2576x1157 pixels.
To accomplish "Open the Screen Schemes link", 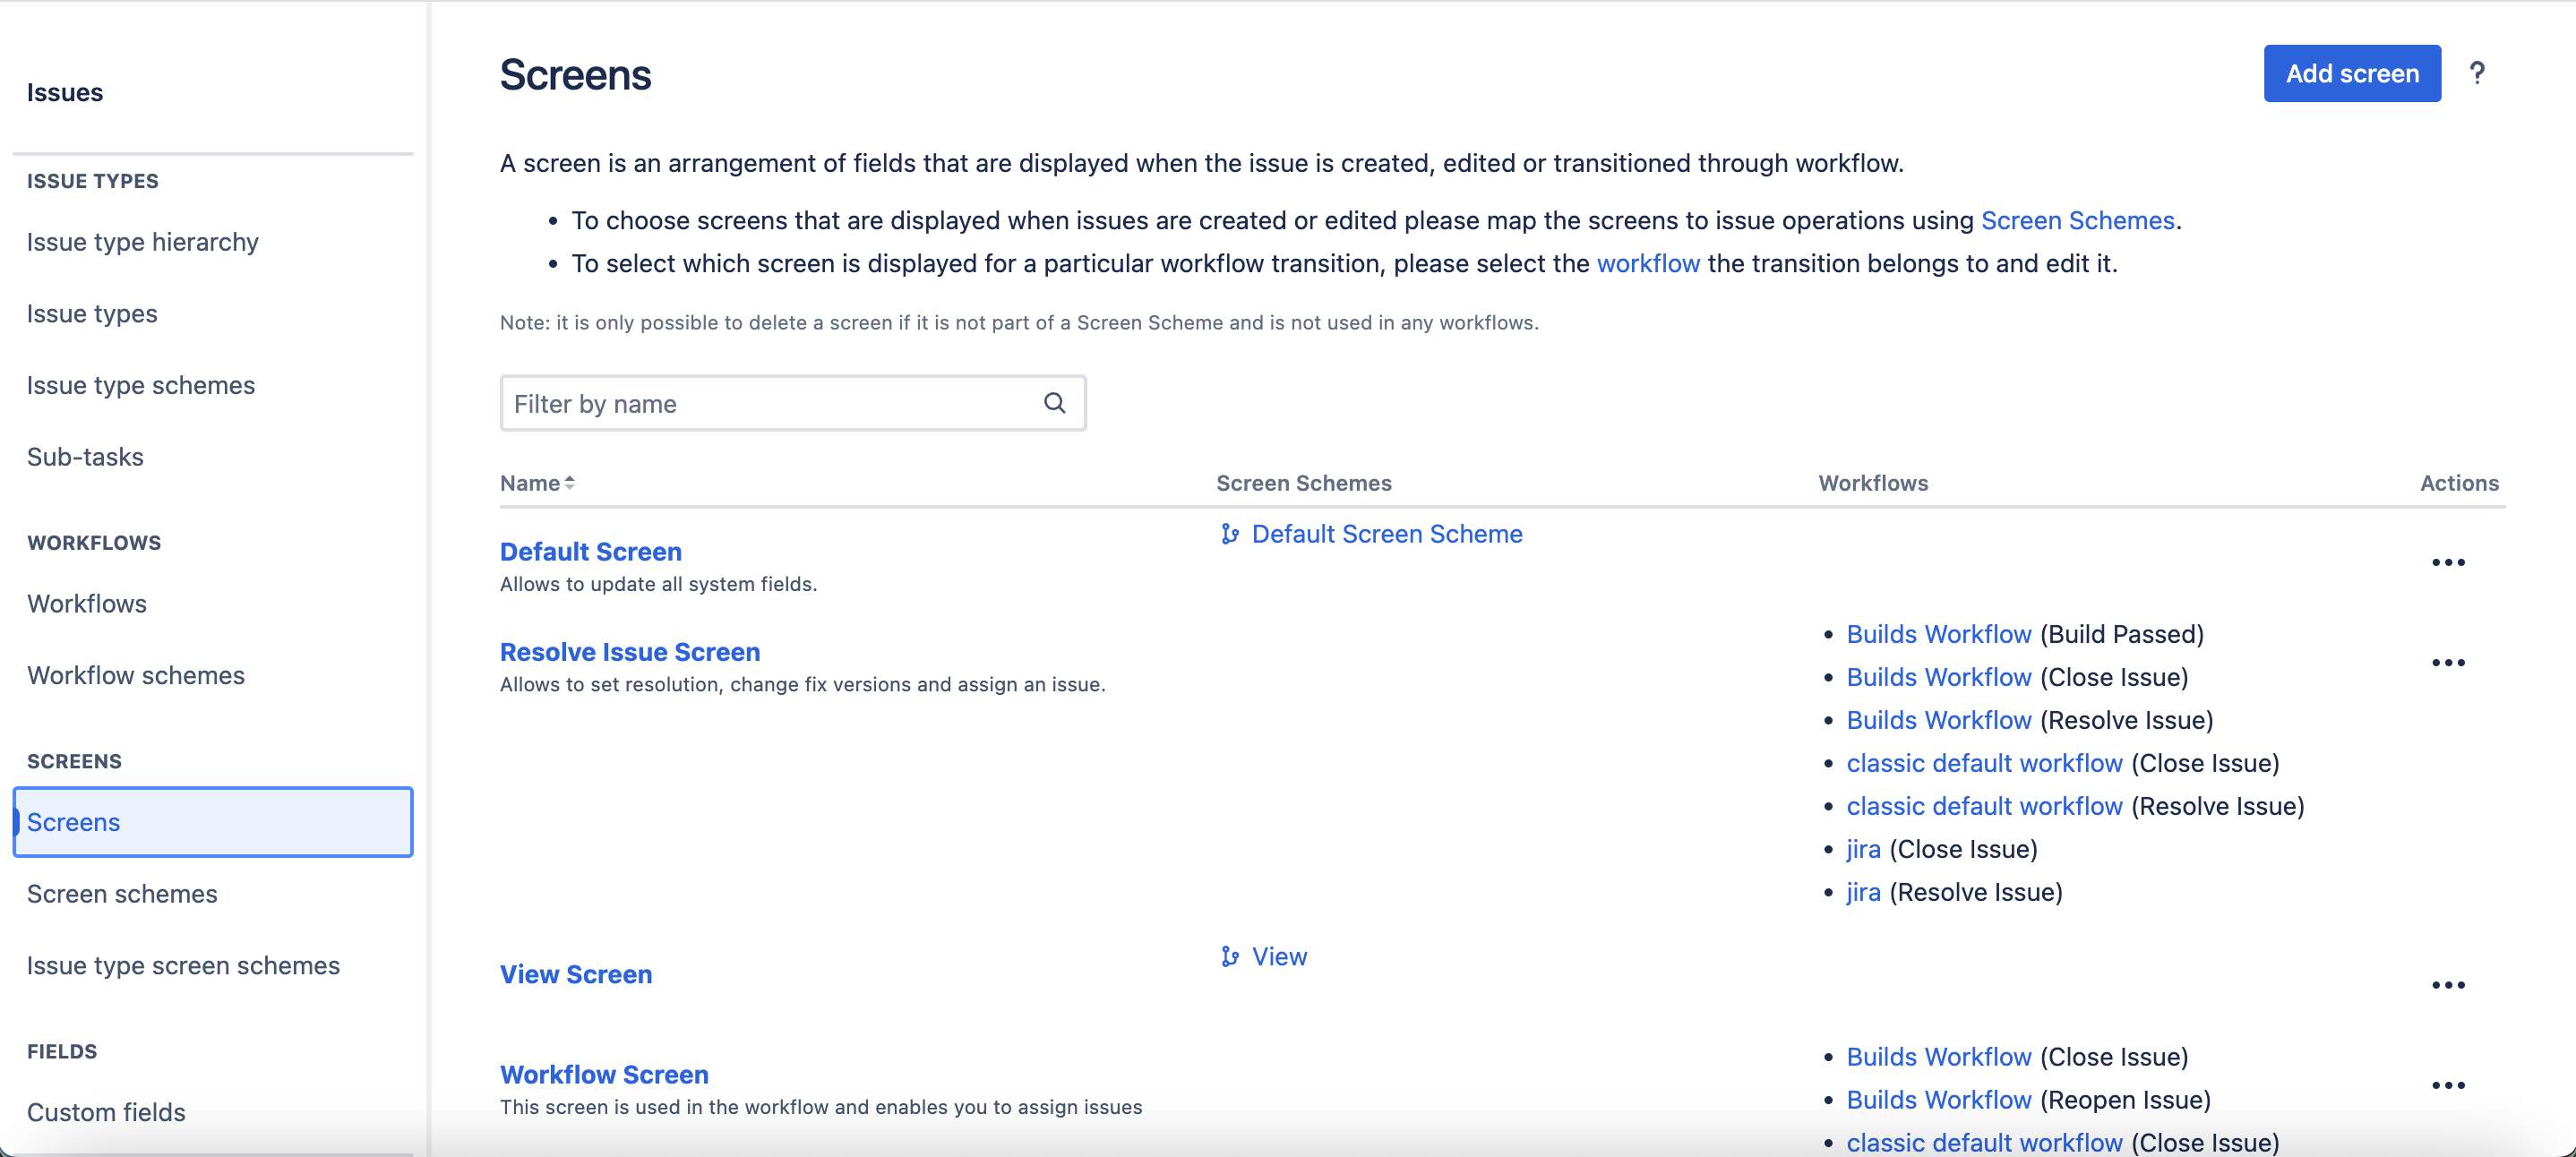I will click(x=2077, y=220).
